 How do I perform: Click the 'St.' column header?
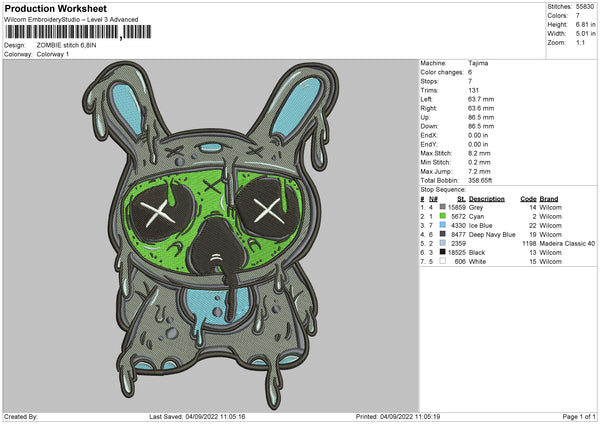(461, 199)
